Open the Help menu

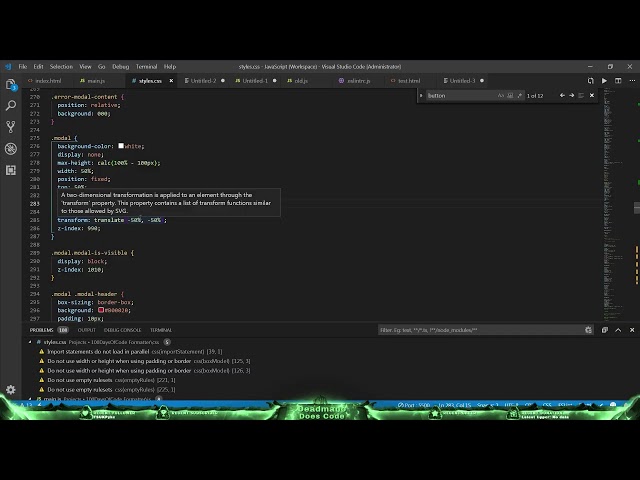coord(170,67)
